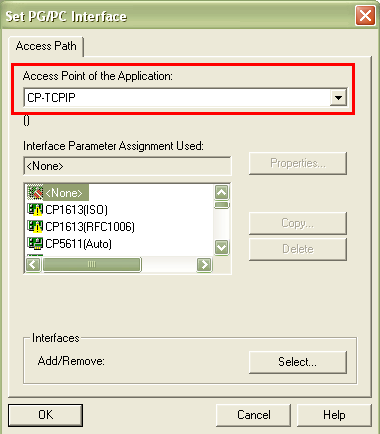This screenshot has width=380, height=434.
Task: Select the CP5611(Auto) card icon
Action: (35, 244)
